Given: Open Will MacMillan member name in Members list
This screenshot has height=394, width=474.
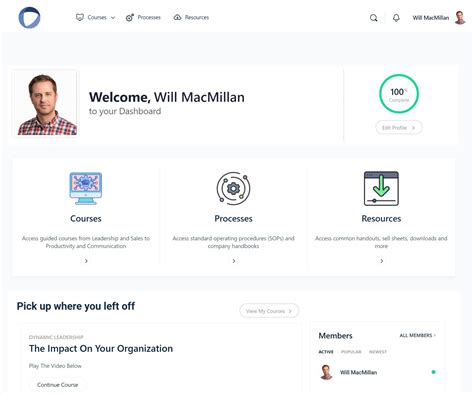Looking at the screenshot, I should [x=358, y=372].
